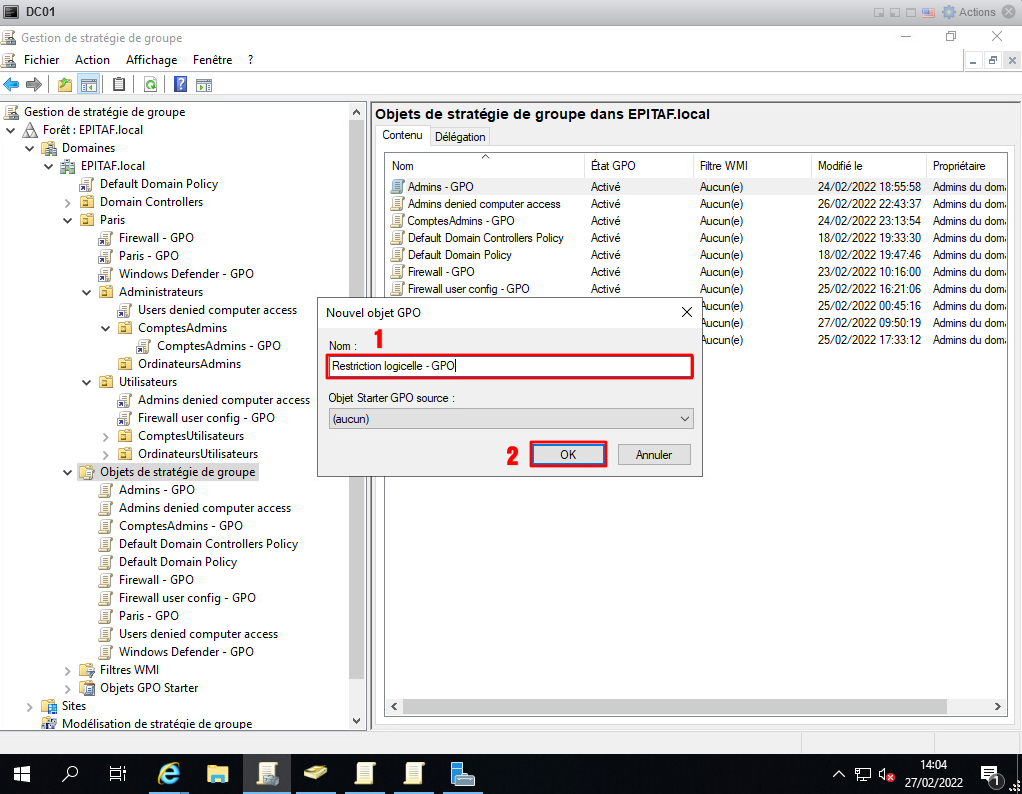Confirm the new GPO with OK
1022x794 pixels.
tap(568, 455)
